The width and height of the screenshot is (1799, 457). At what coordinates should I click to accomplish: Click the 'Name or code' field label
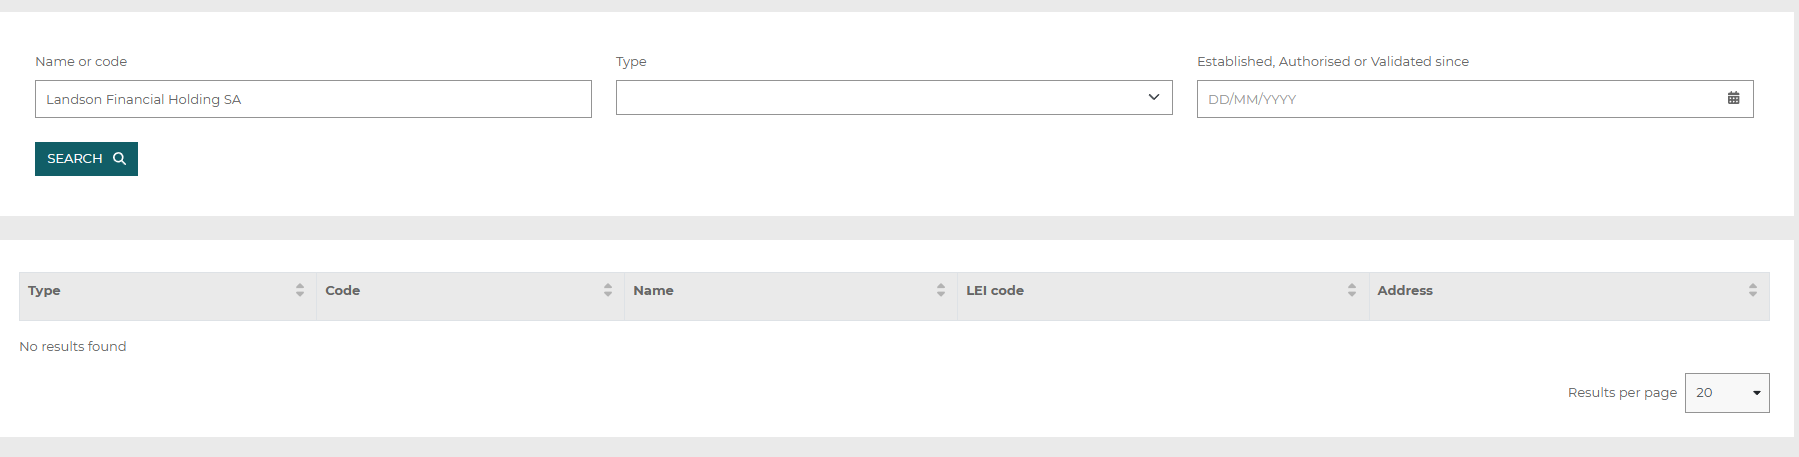point(81,62)
